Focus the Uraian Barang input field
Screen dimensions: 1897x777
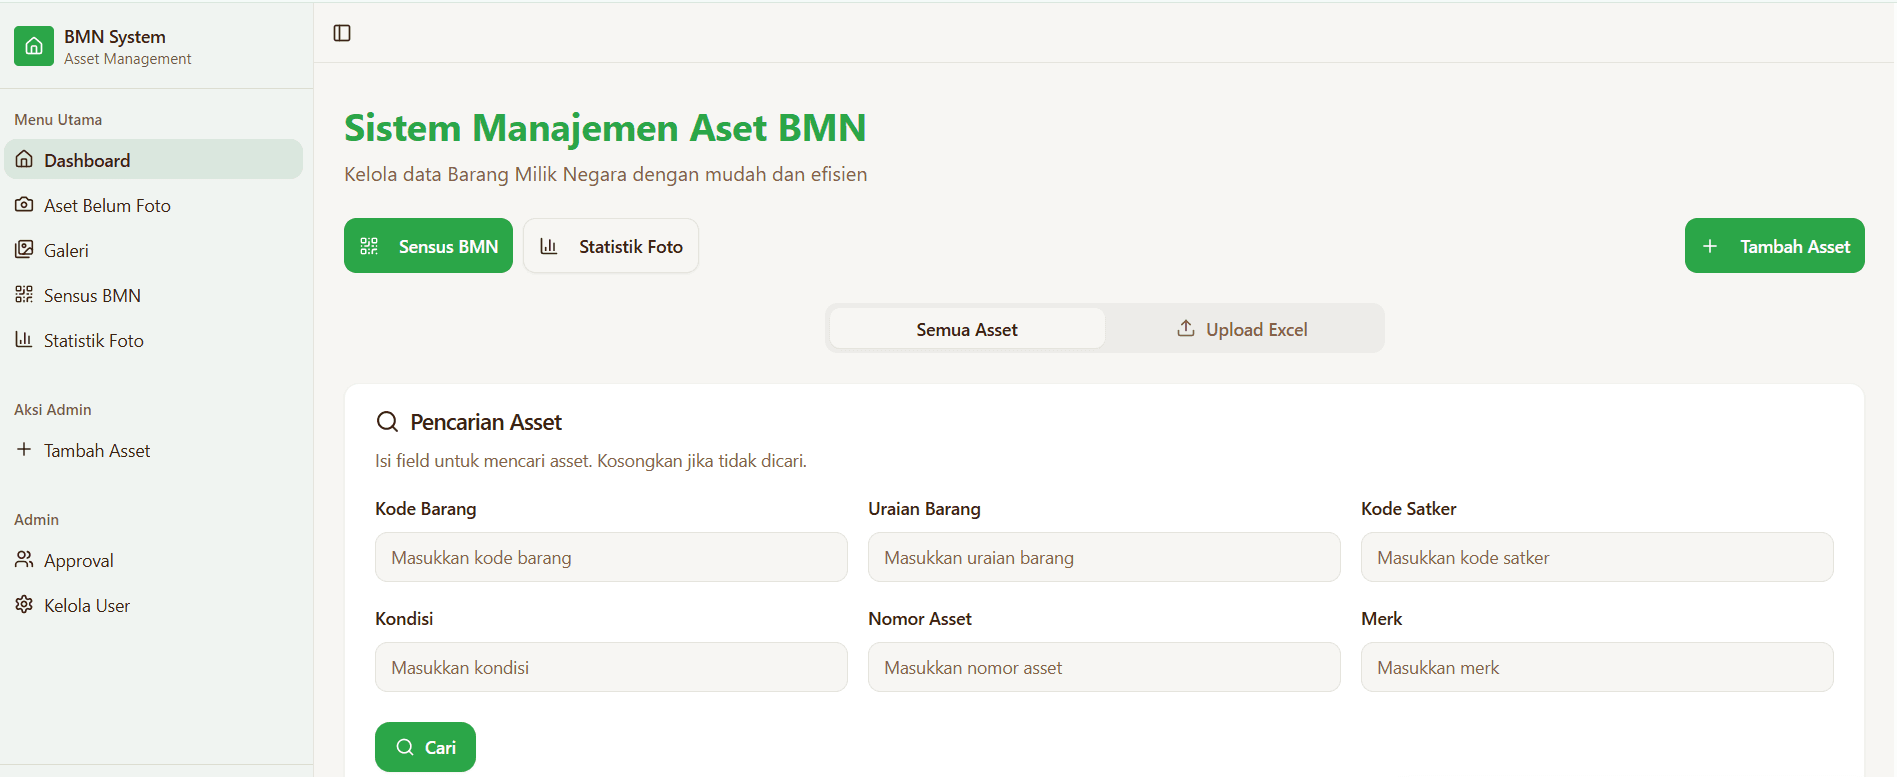(1104, 557)
